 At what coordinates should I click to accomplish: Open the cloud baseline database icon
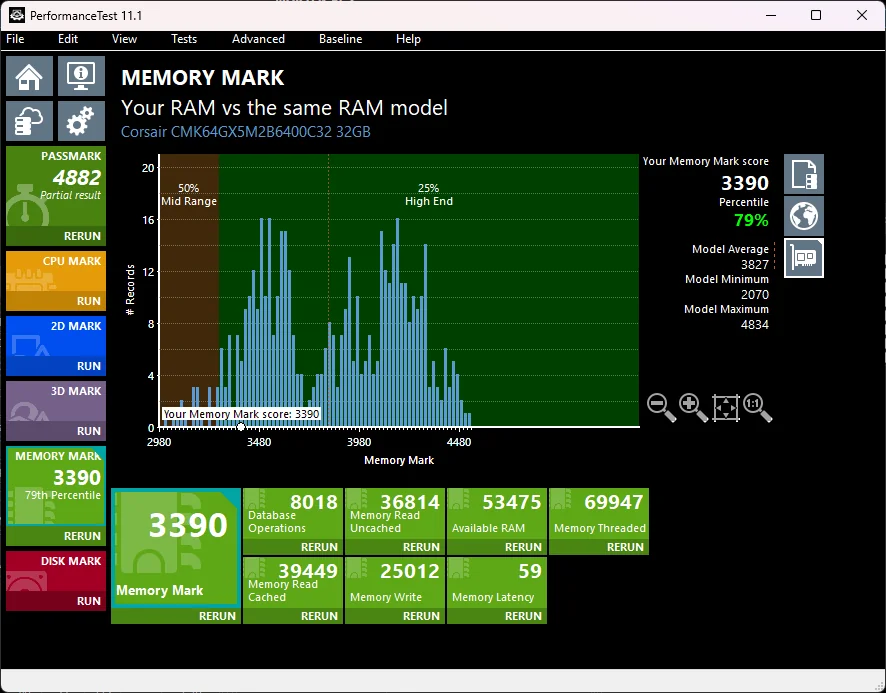point(29,121)
